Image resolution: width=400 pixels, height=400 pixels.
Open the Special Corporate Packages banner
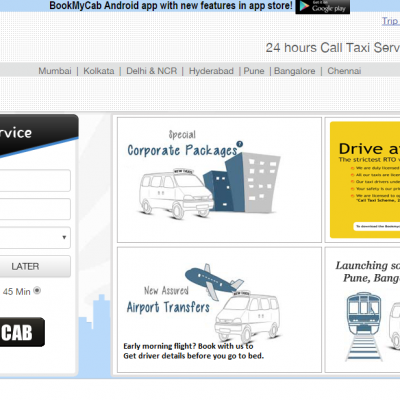tap(219, 180)
